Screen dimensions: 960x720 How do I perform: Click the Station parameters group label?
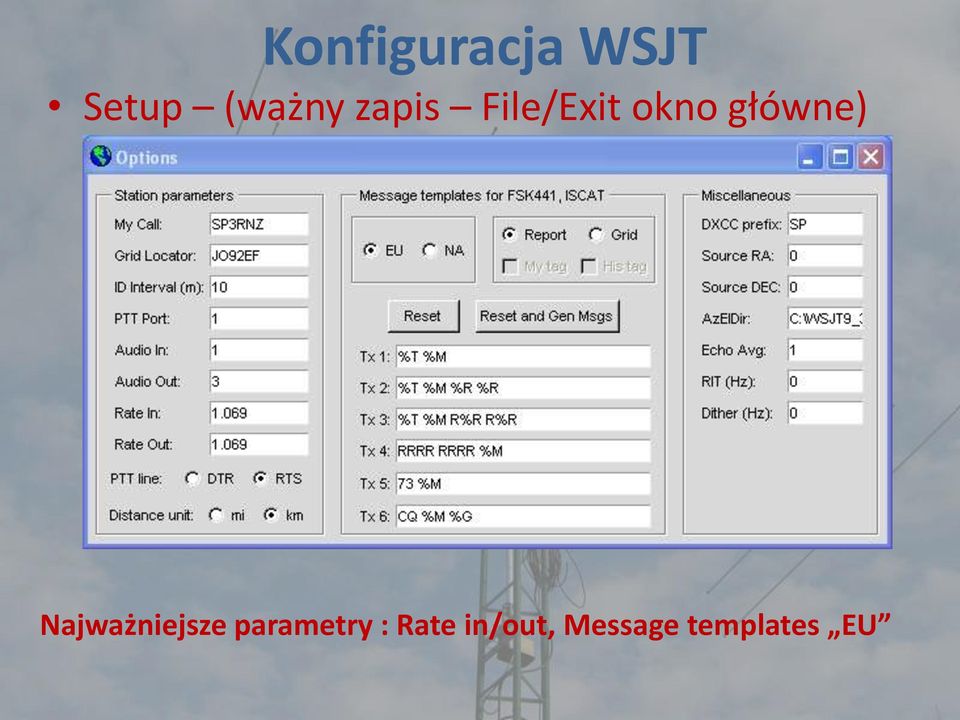(174, 195)
